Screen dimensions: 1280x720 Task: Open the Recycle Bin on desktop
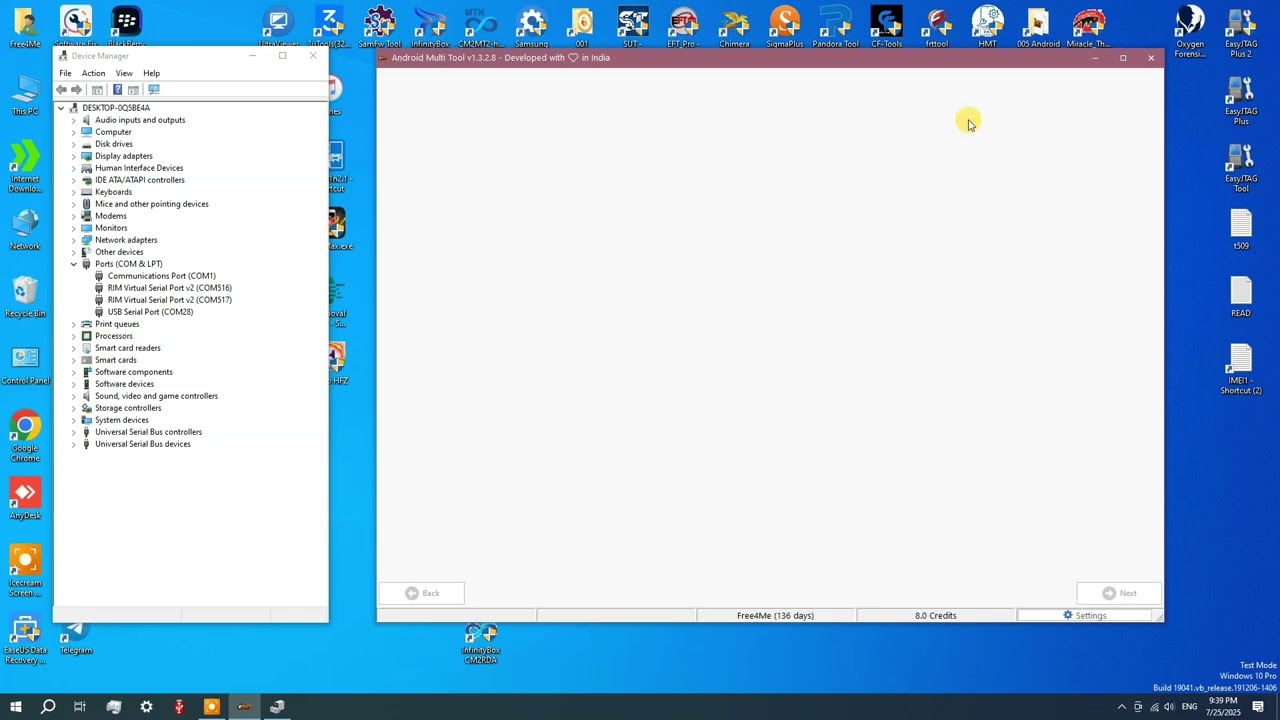25,297
